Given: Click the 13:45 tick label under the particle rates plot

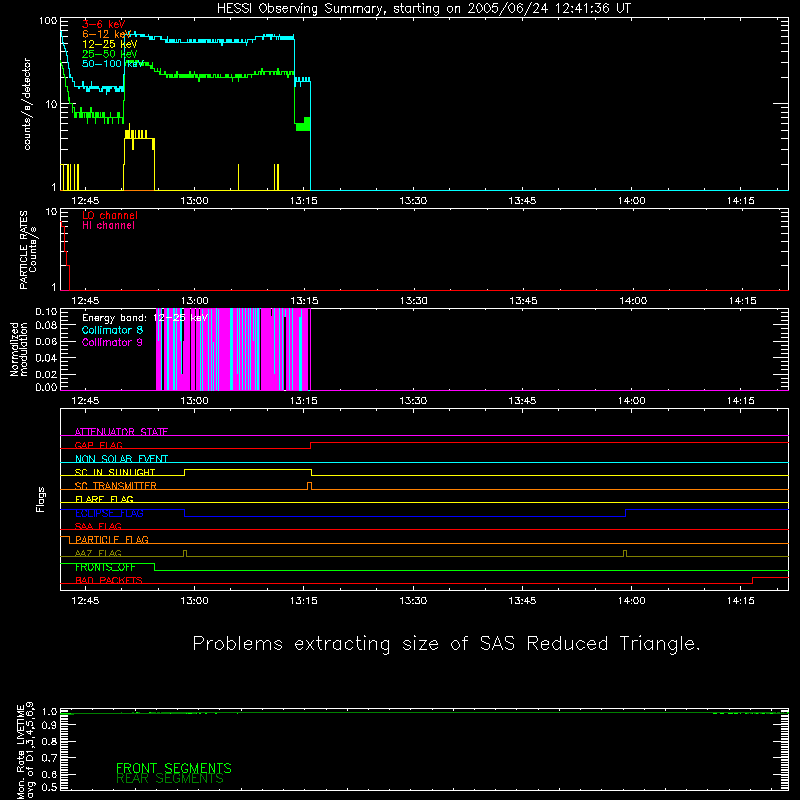Looking at the screenshot, I should [523, 301].
